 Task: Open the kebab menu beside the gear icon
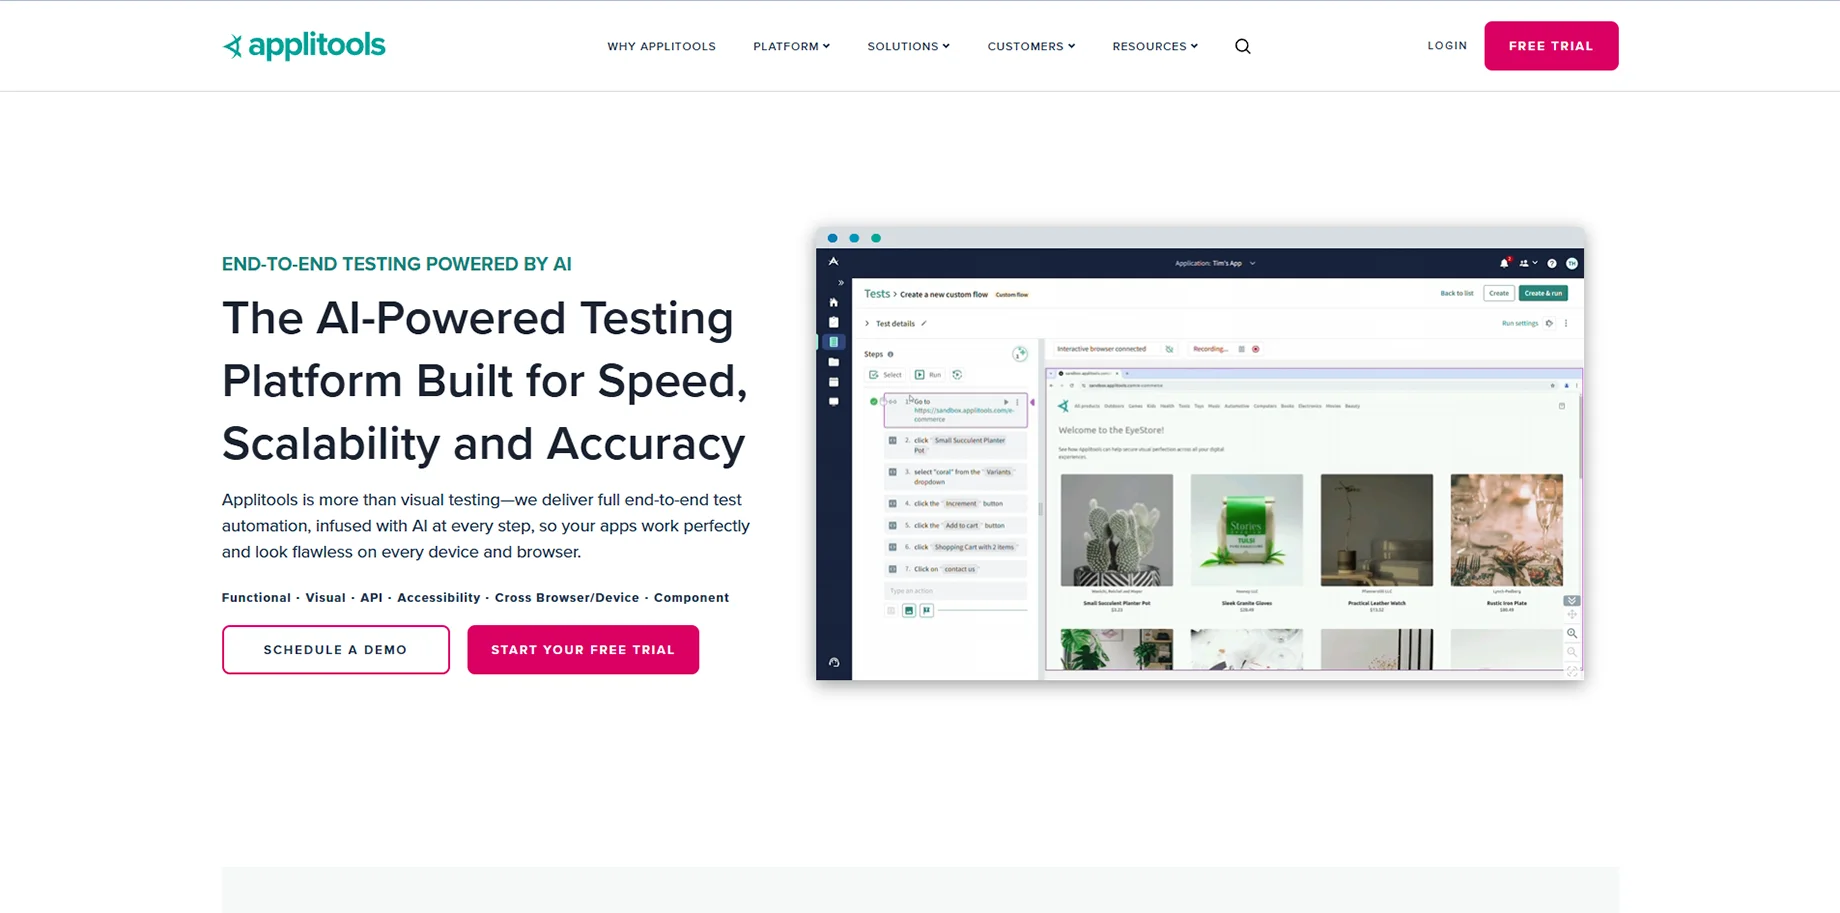pyautogui.click(x=1566, y=324)
